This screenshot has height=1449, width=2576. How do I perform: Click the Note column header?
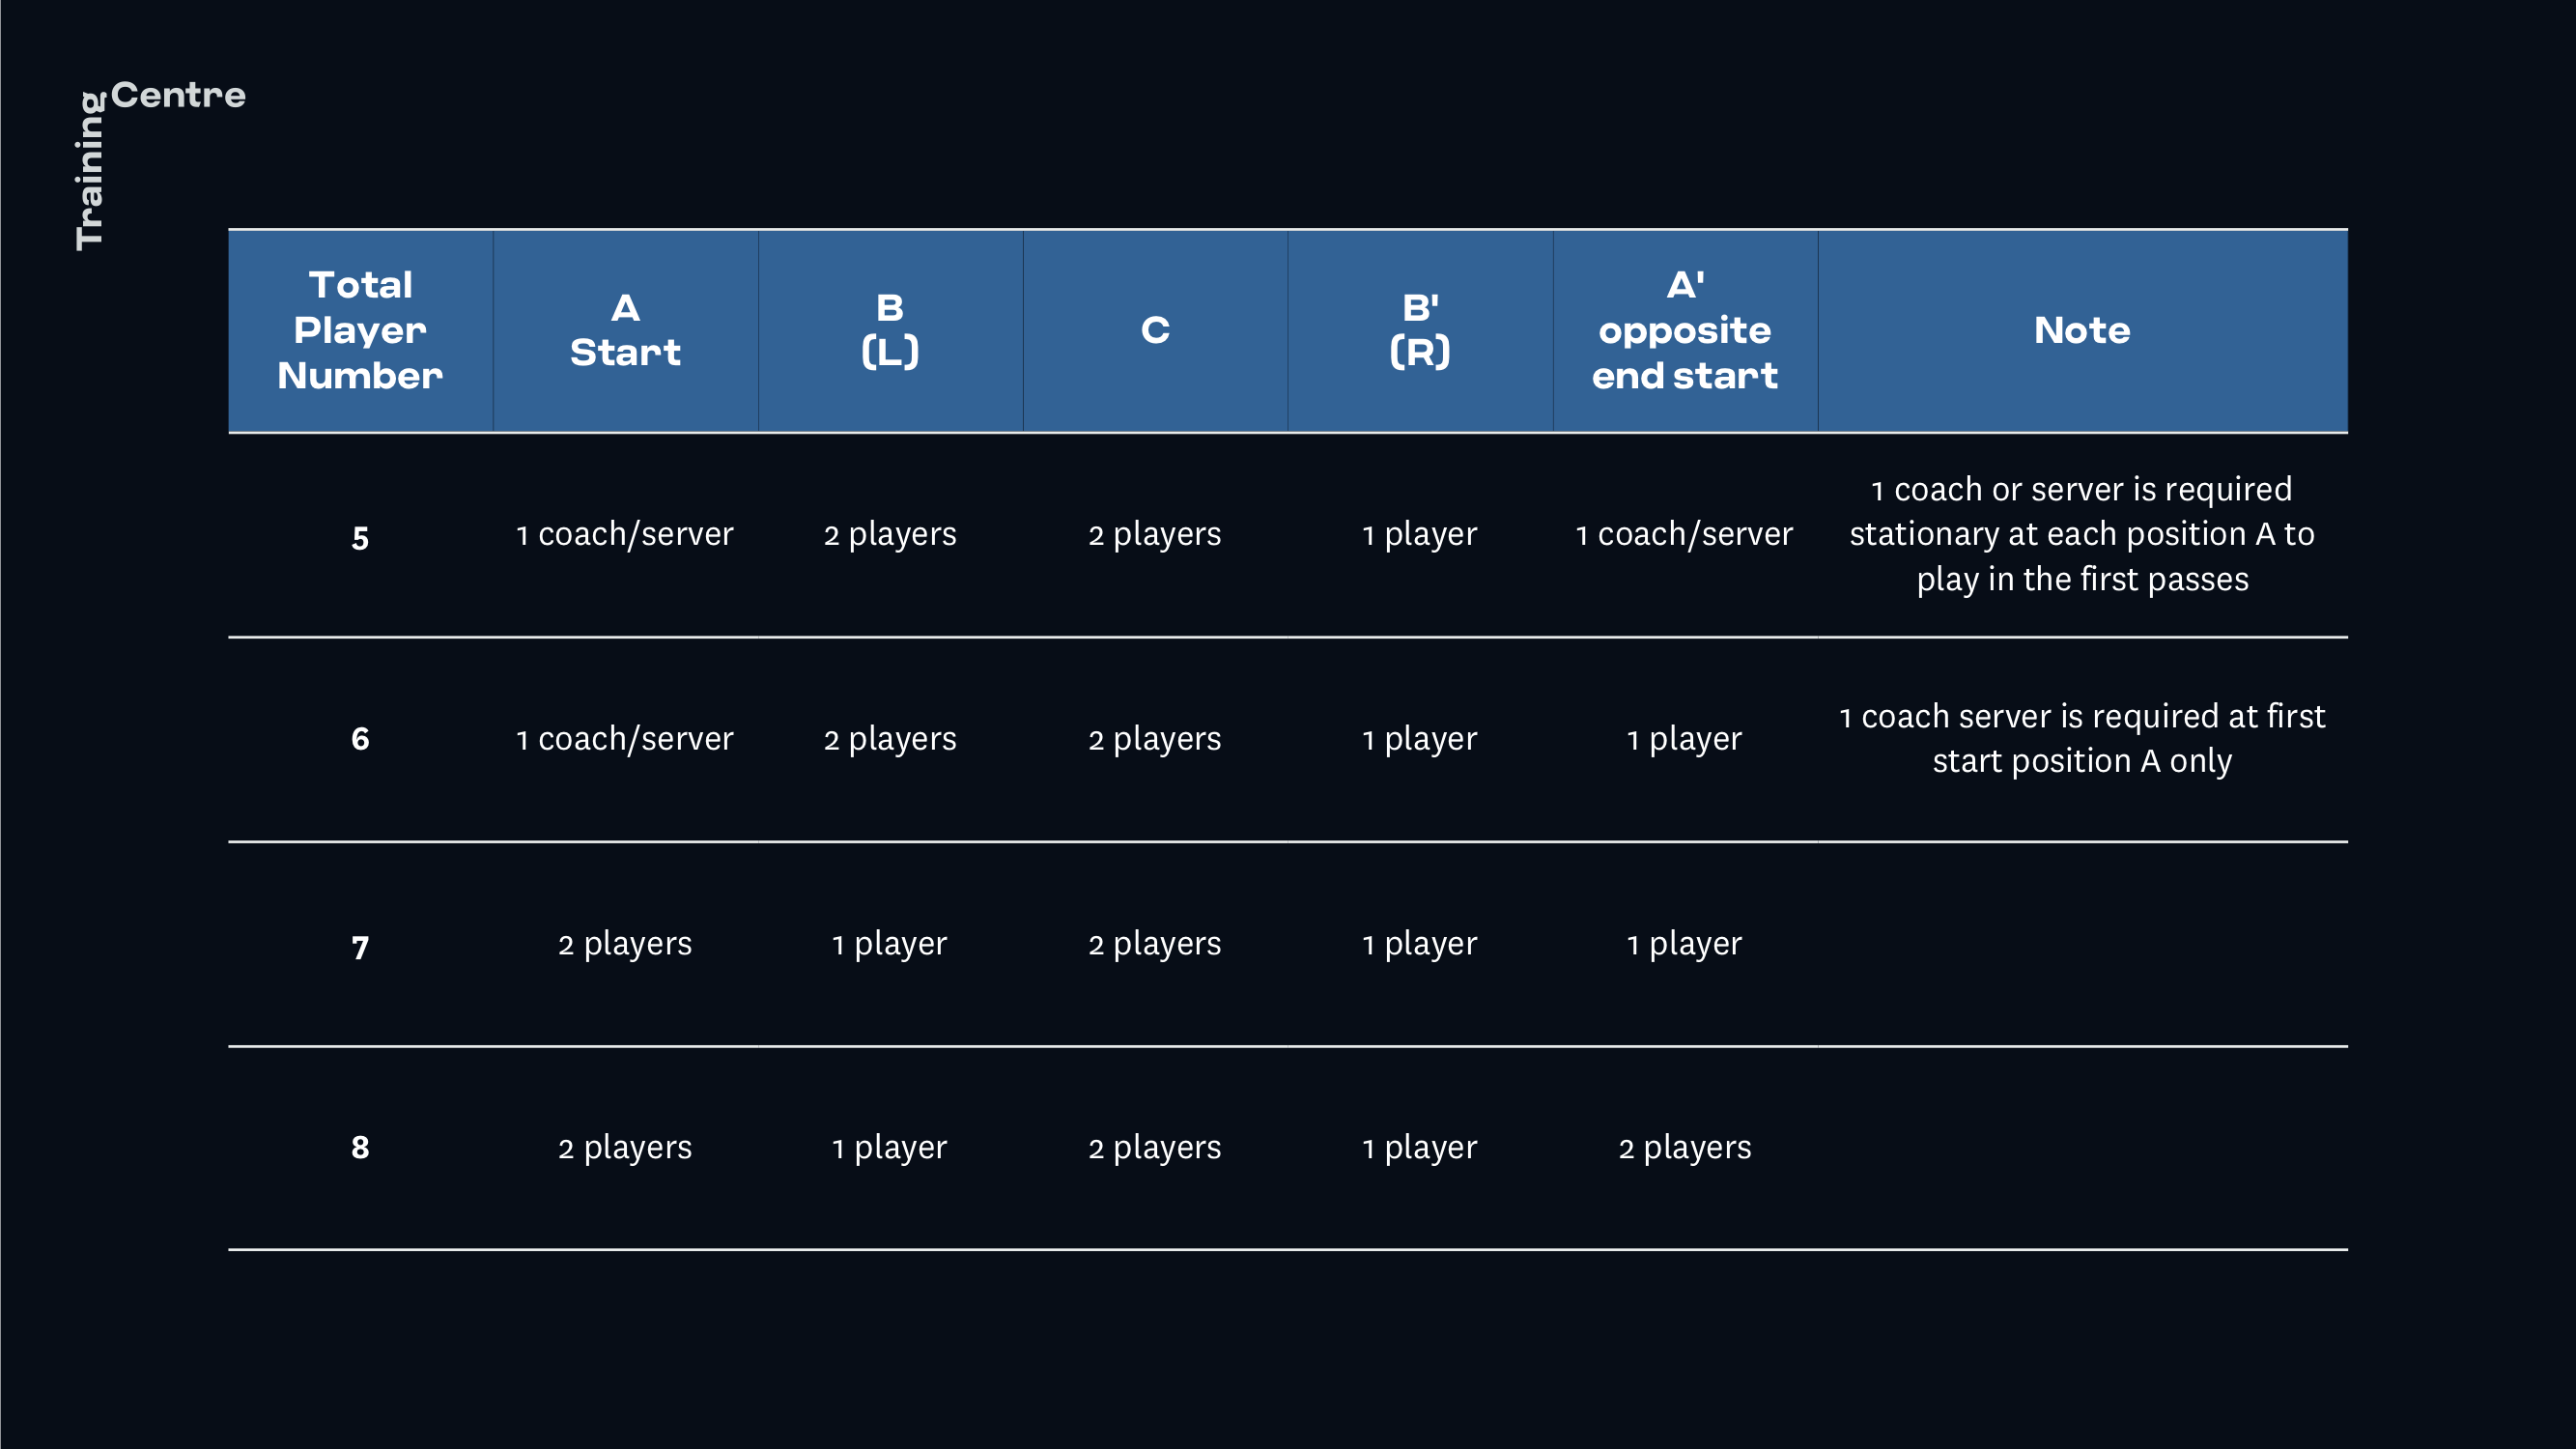(x=2082, y=331)
